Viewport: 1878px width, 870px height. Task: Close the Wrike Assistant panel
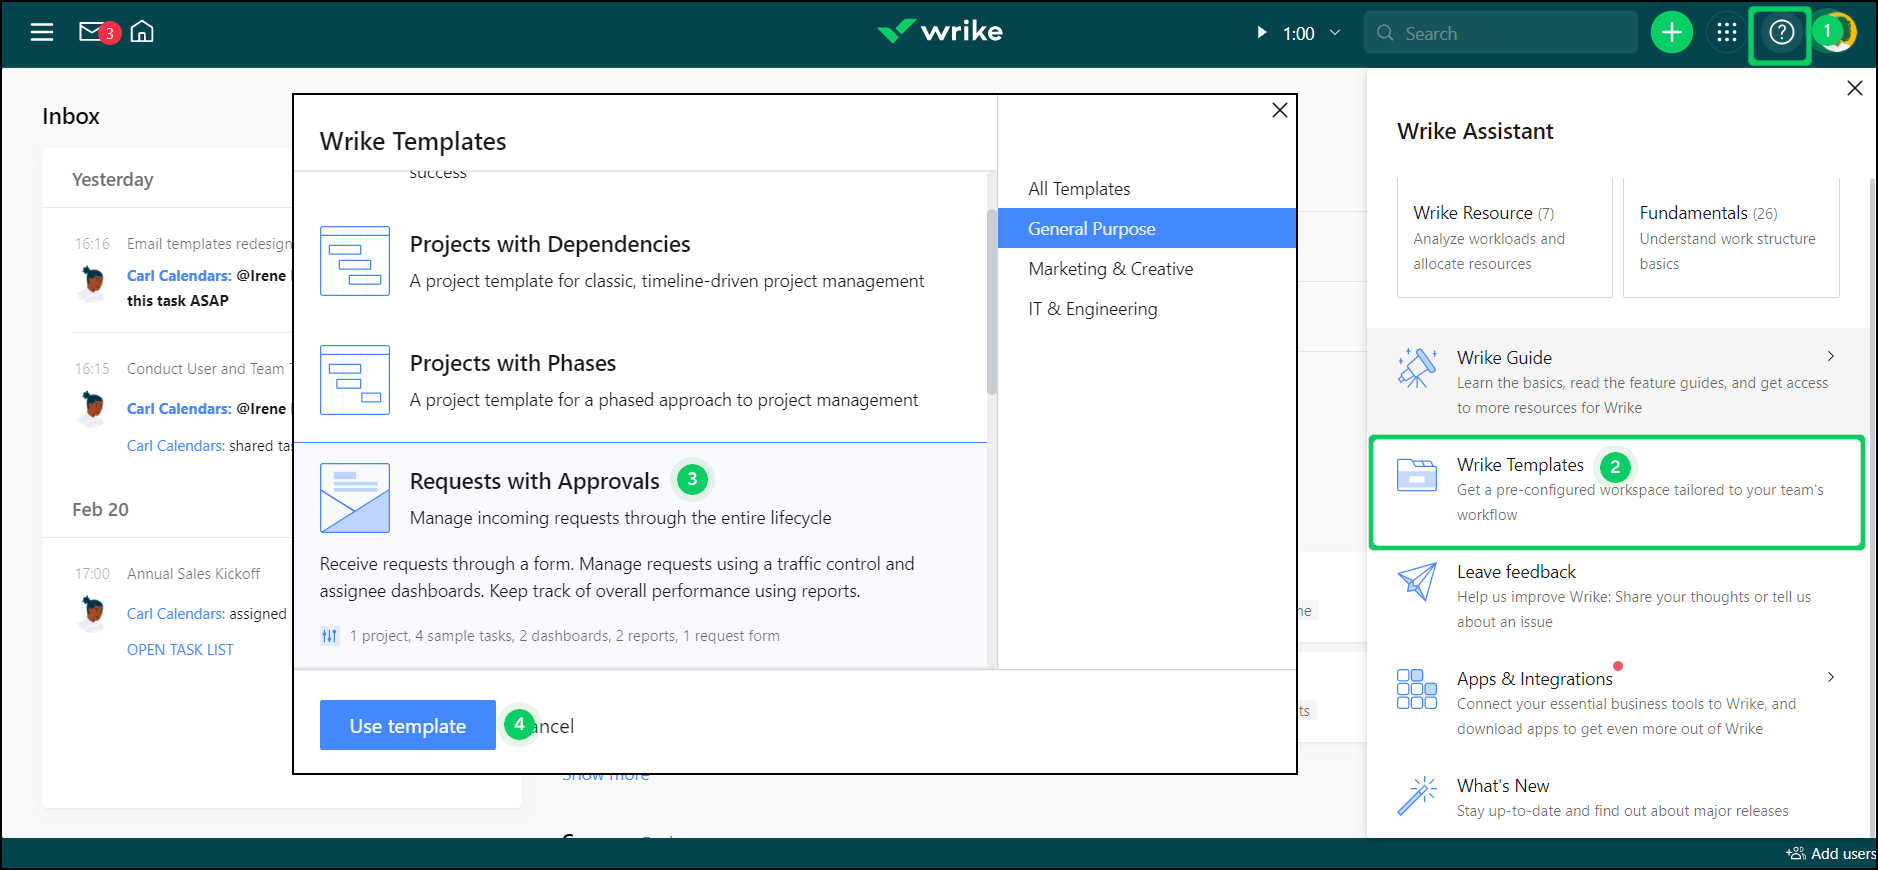pyautogui.click(x=1855, y=88)
